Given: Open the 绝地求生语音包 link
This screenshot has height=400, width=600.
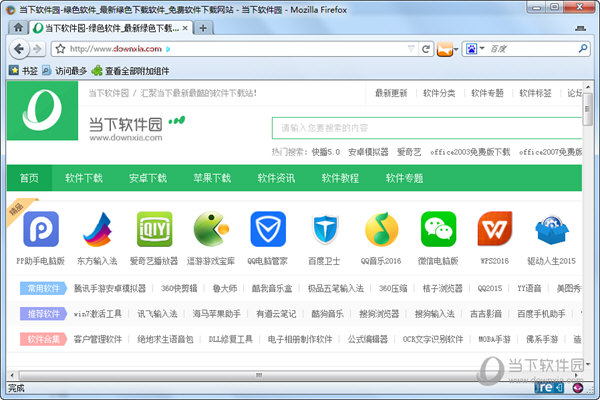Looking at the screenshot, I should click(x=165, y=339).
